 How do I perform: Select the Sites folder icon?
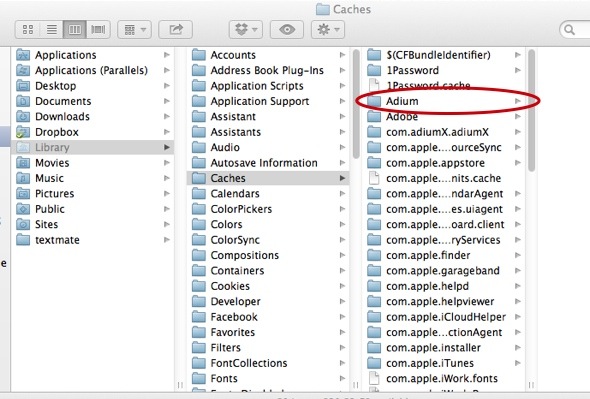coord(23,225)
